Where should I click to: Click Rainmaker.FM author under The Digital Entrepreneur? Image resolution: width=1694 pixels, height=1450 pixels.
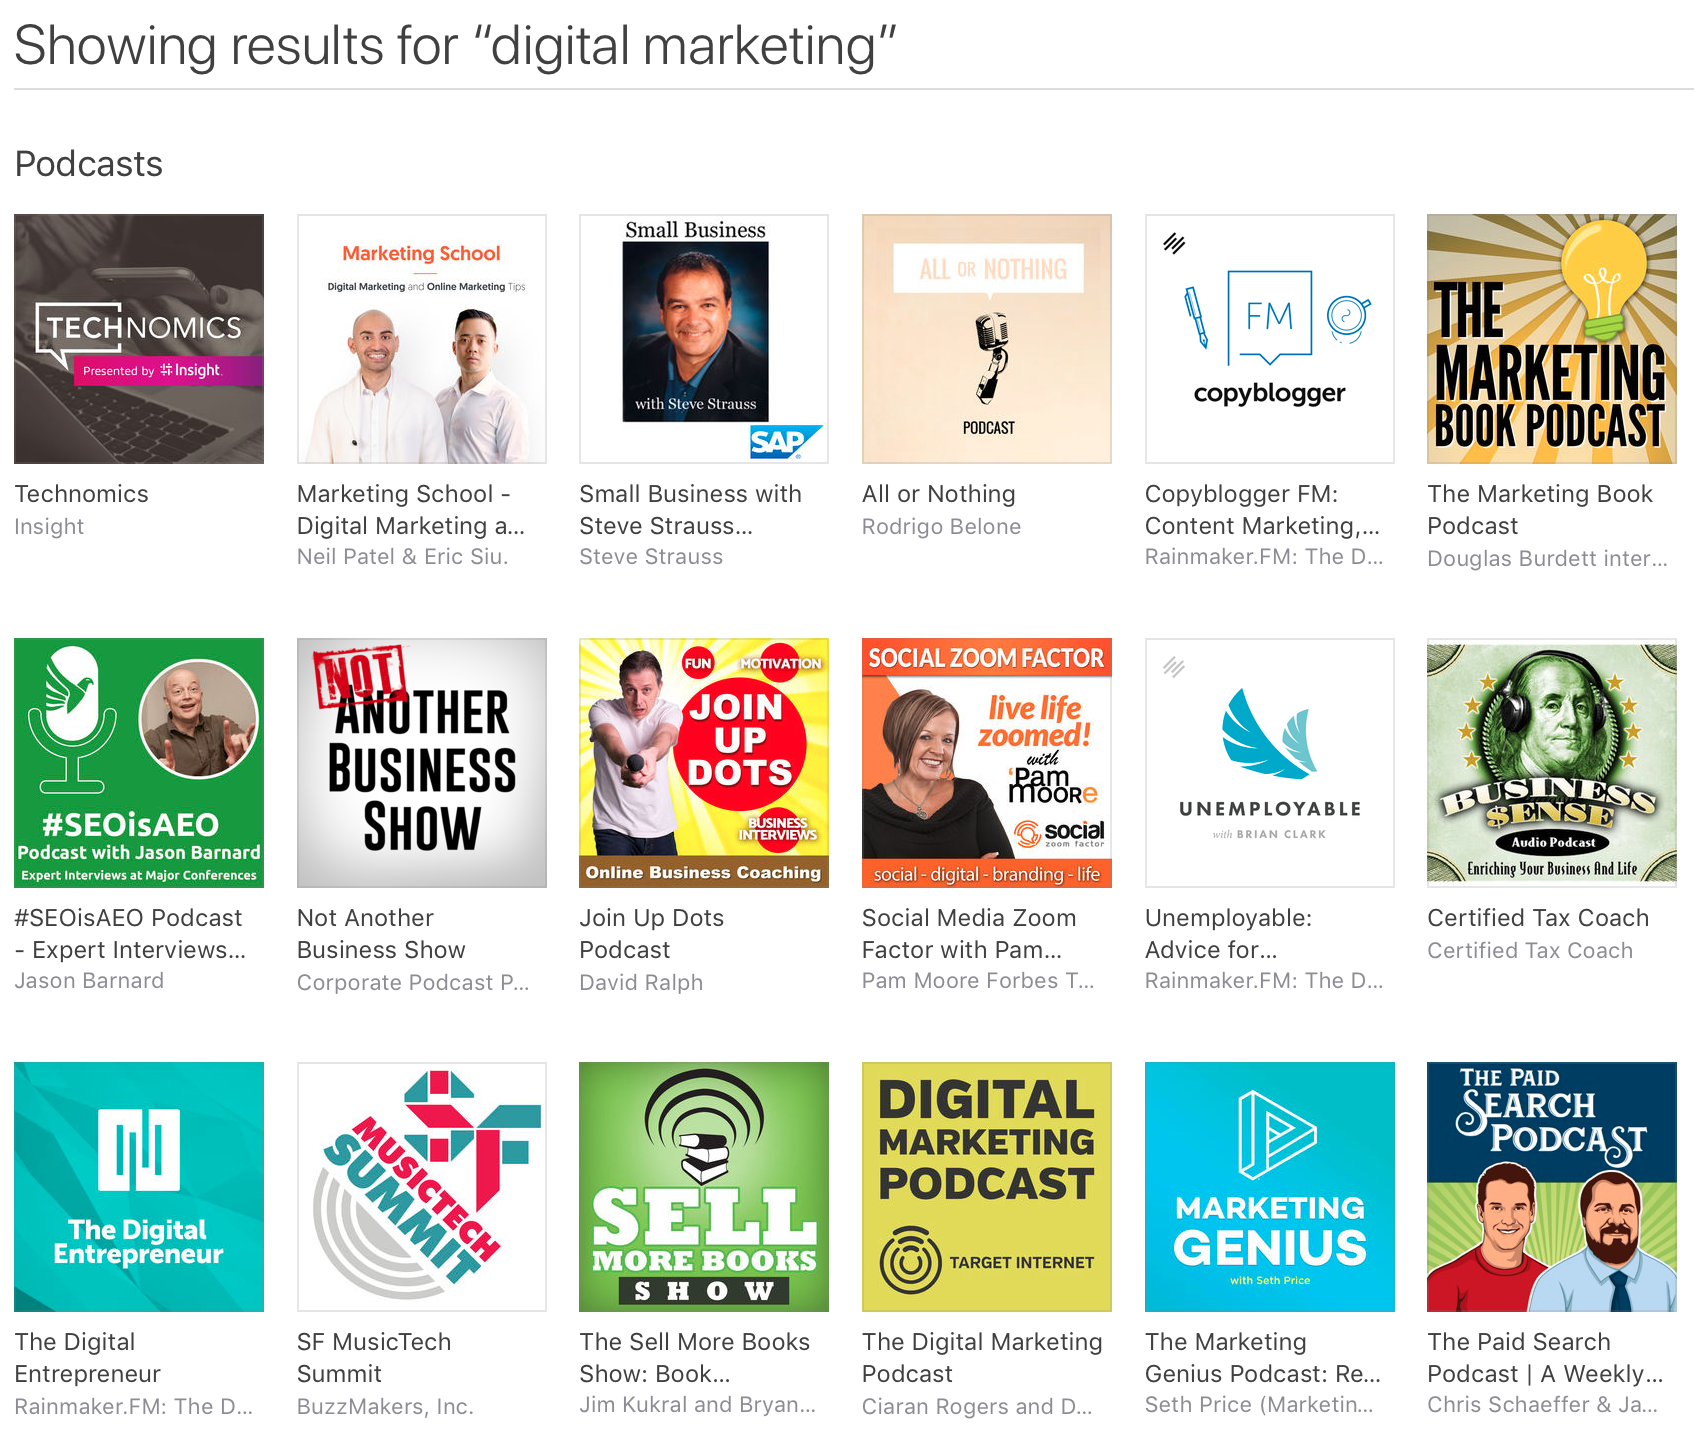[x=133, y=1407]
